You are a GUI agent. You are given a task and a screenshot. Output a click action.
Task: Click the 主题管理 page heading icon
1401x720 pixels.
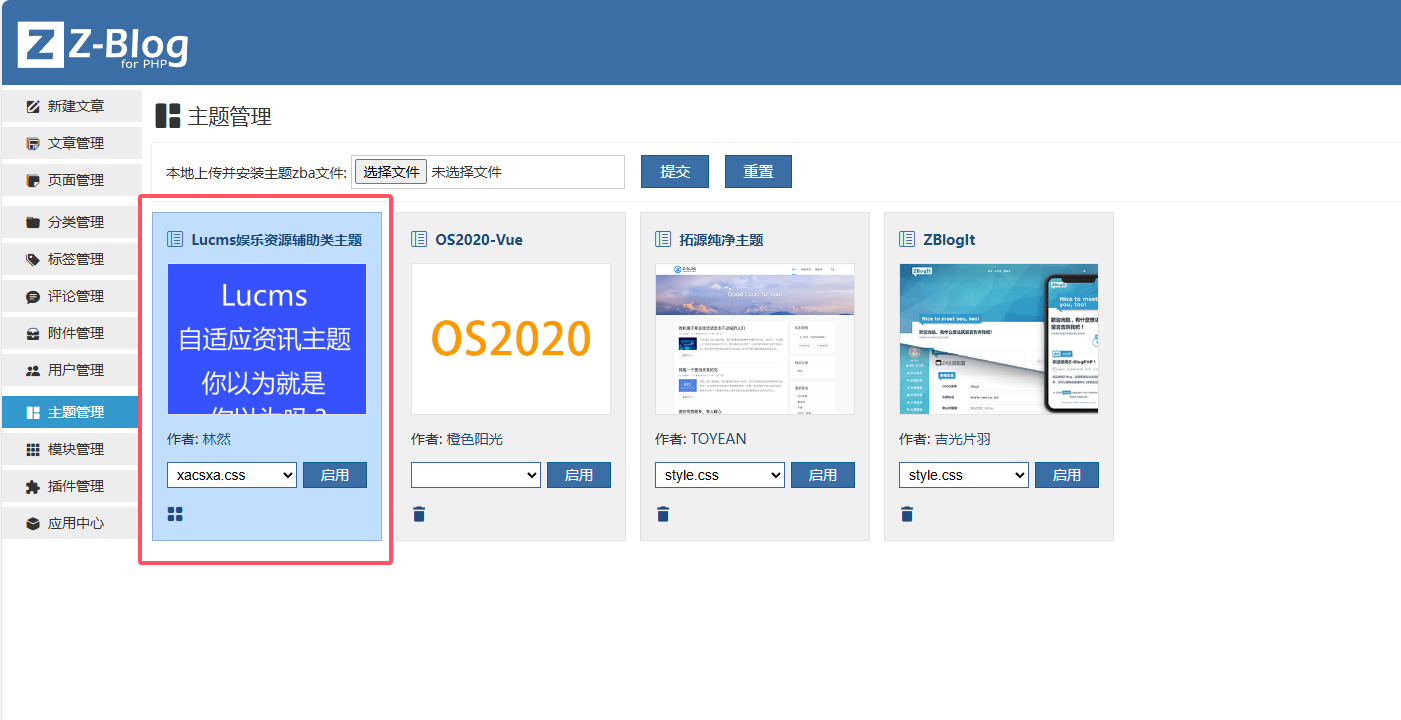168,116
